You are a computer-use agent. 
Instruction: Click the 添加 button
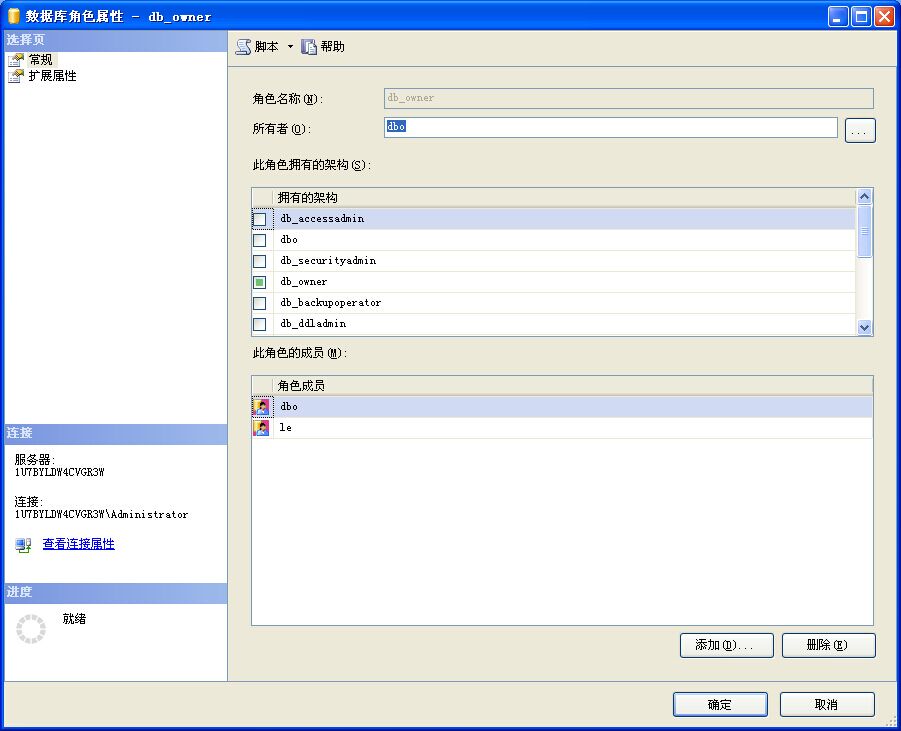coord(726,645)
